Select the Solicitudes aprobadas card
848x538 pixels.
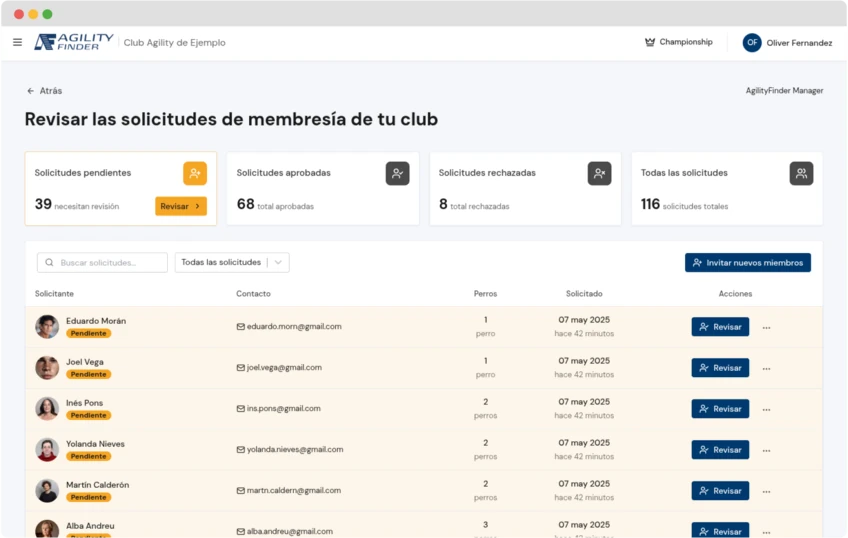click(322, 188)
